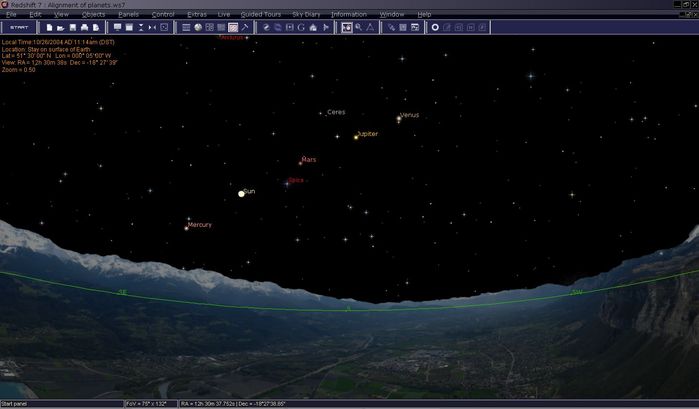Click the Mars label in sky
Viewport: 699px width, 409px height.
[308, 160]
